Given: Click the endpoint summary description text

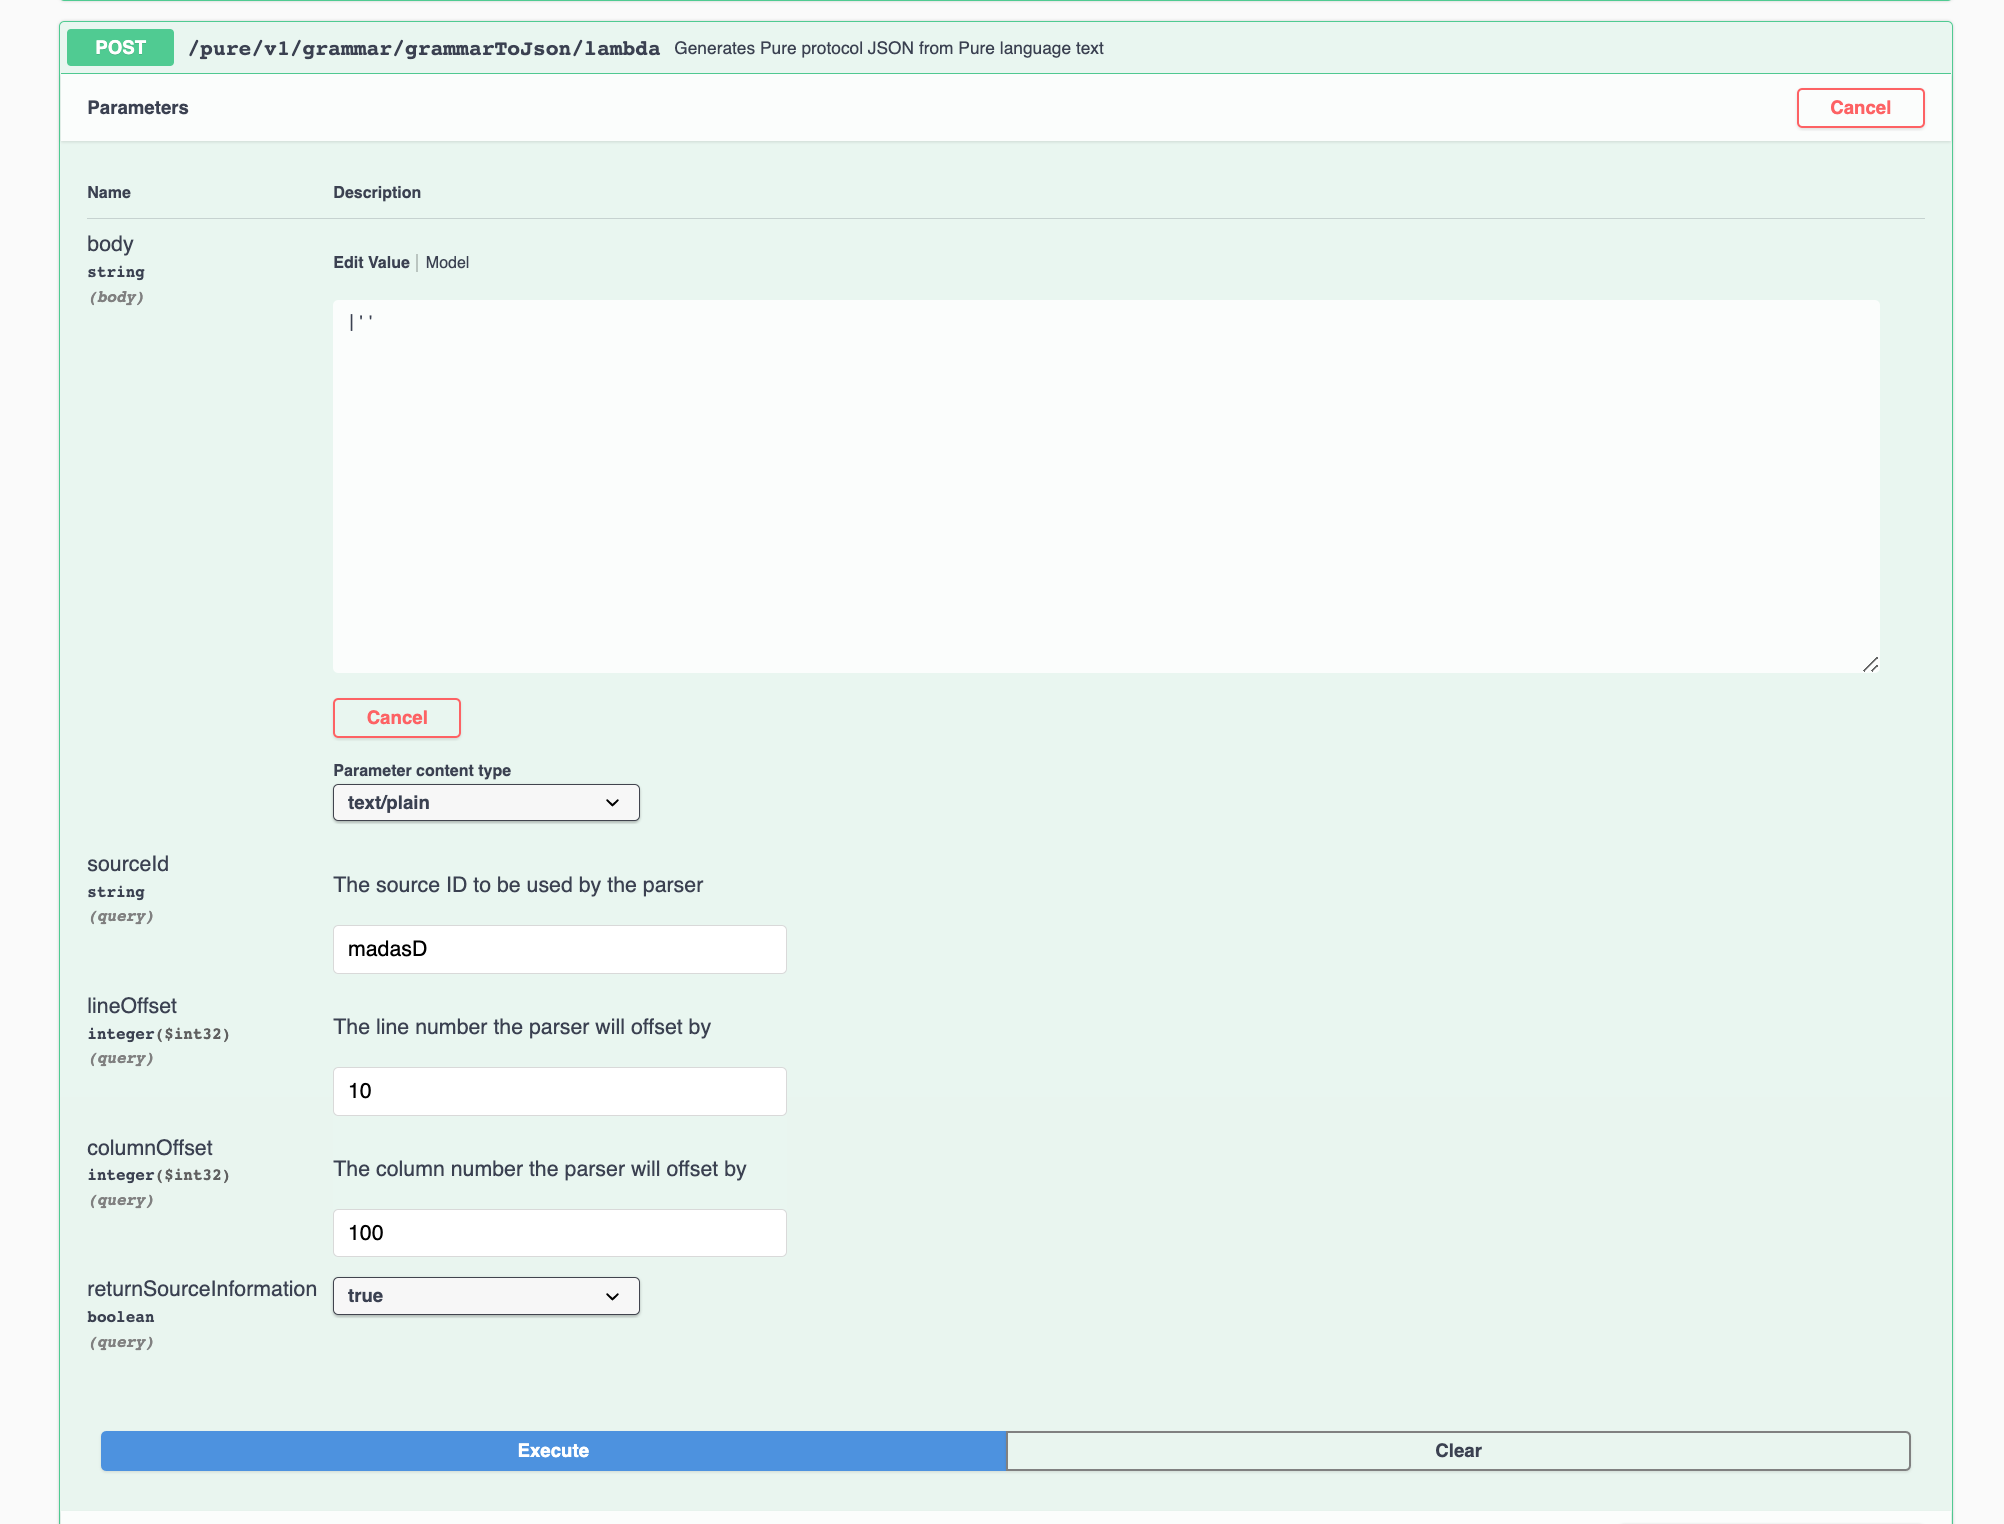Looking at the screenshot, I should click(888, 48).
